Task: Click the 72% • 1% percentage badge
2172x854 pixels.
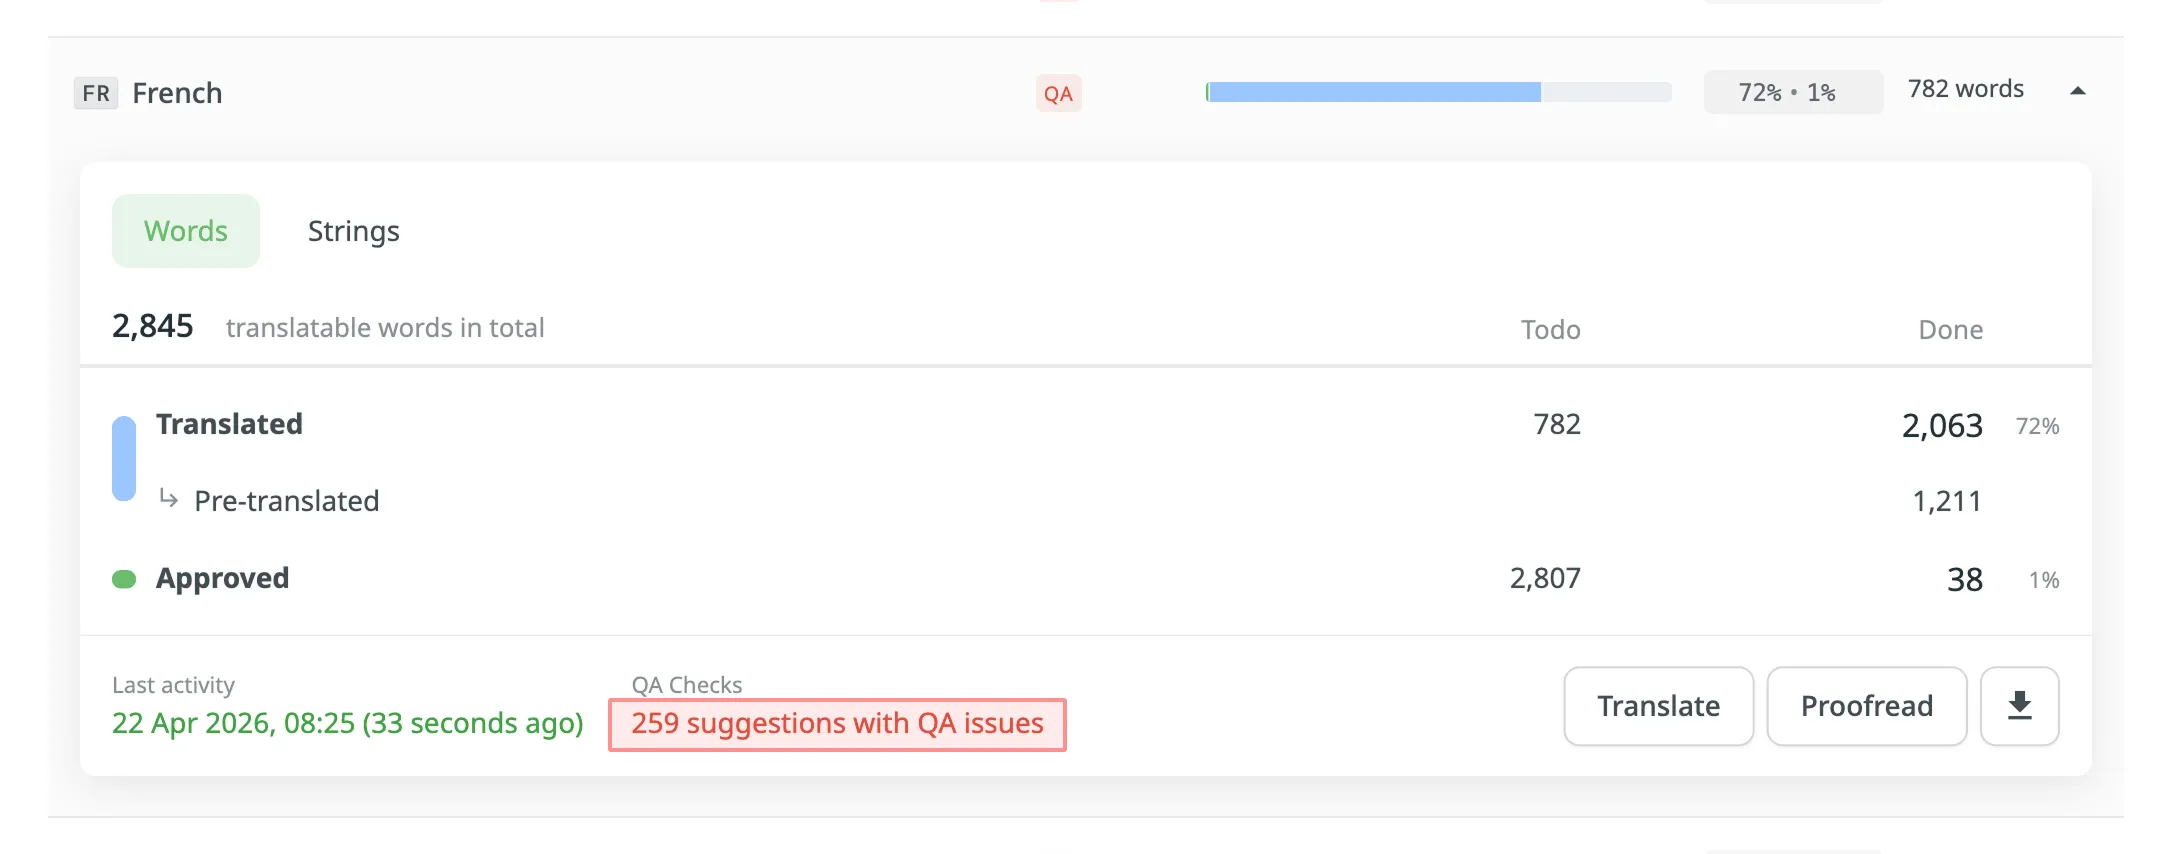Action: click(x=1792, y=92)
